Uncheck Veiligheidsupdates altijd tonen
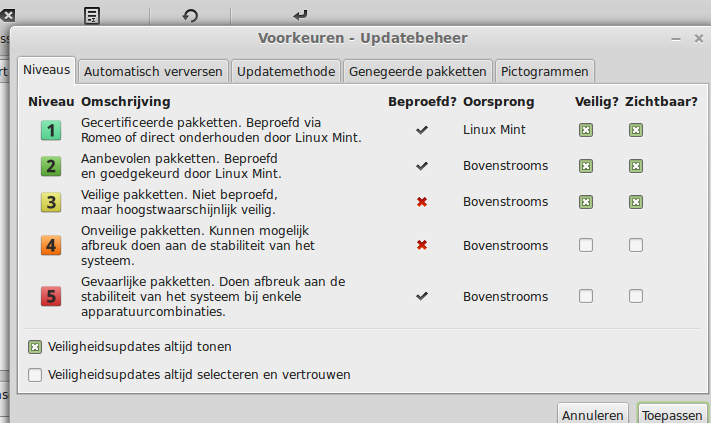 [35, 347]
